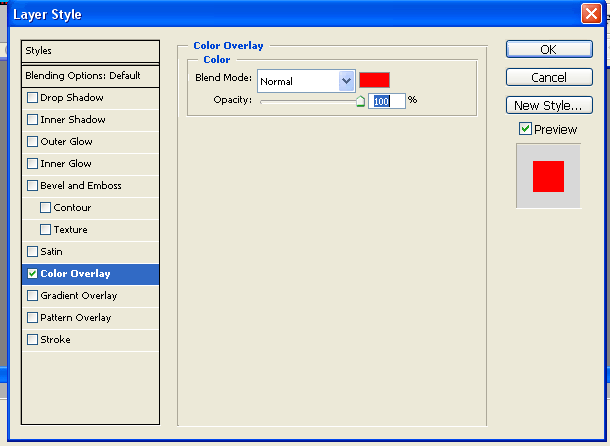
Task: Click the New Style... button
Action: pyautogui.click(x=549, y=105)
